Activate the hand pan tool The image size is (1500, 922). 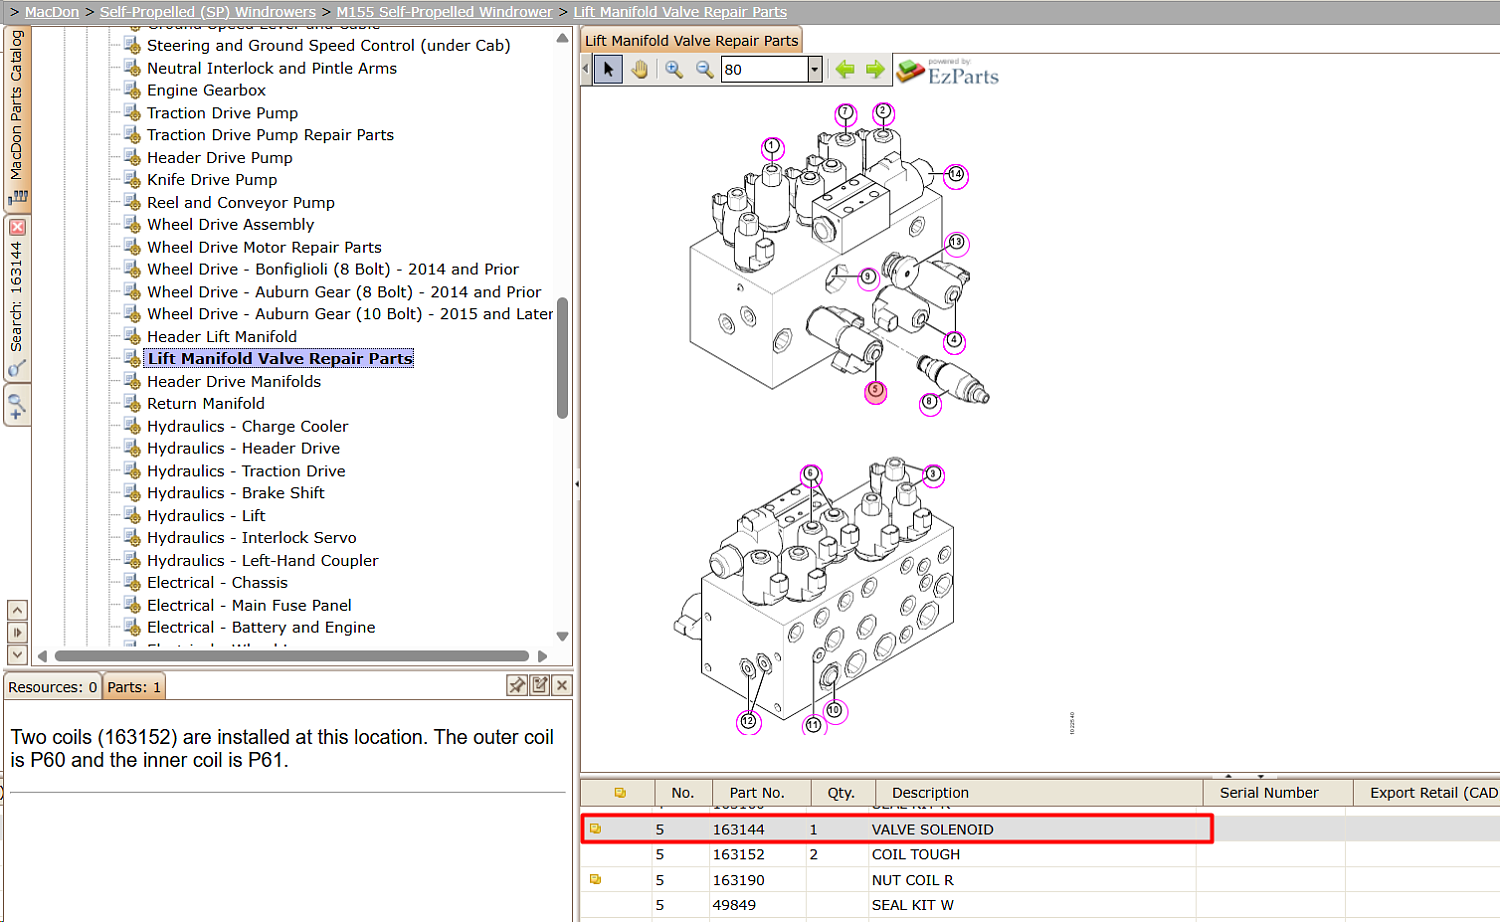pos(639,69)
